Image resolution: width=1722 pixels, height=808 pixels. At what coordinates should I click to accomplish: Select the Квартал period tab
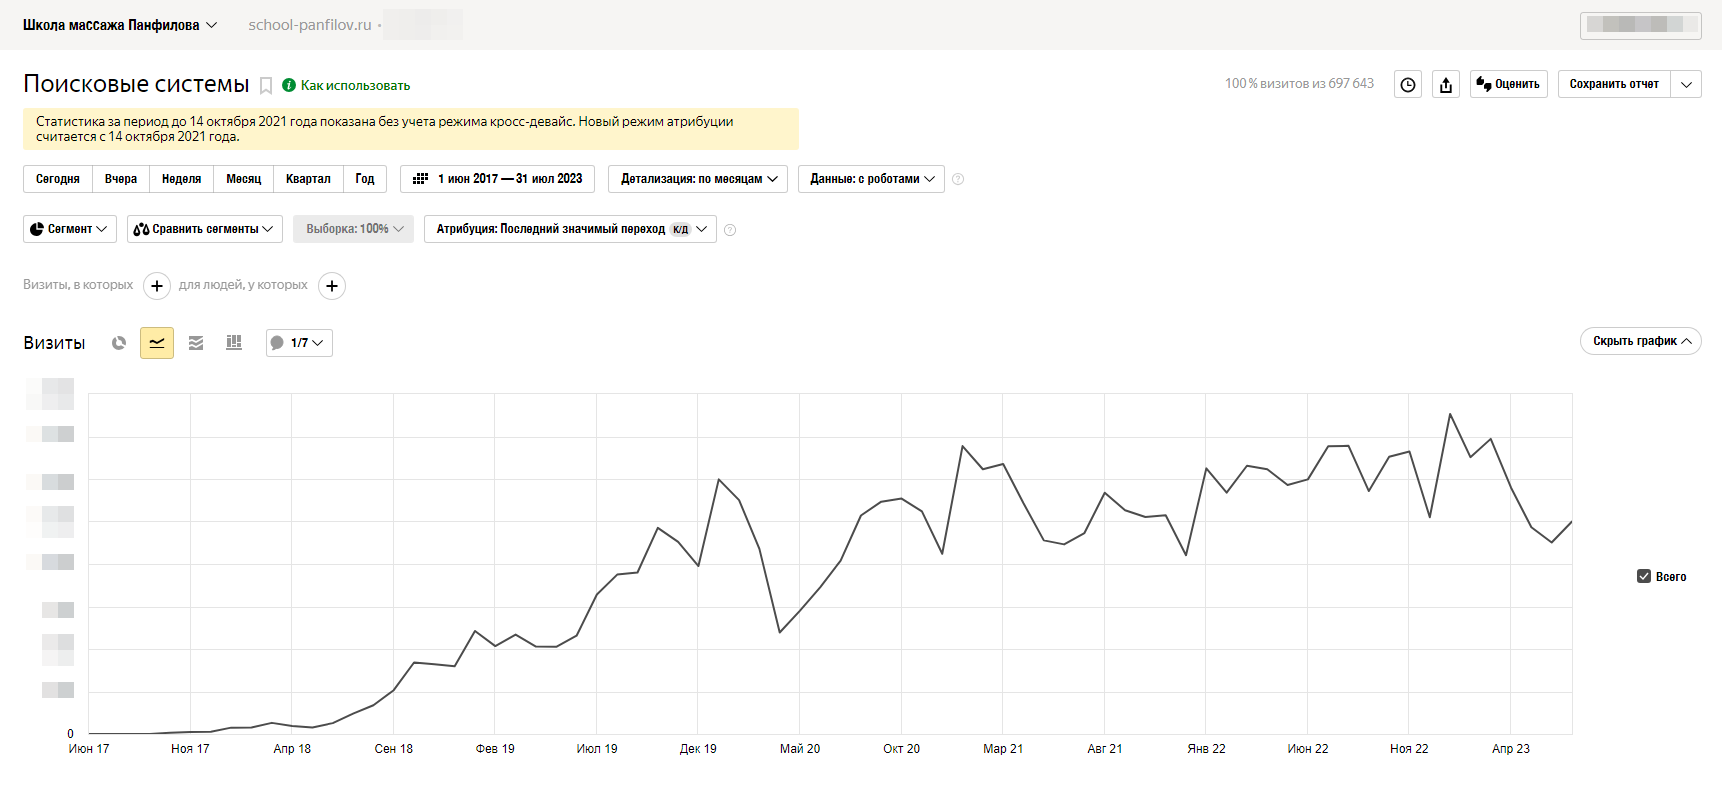(x=308, y=179)
